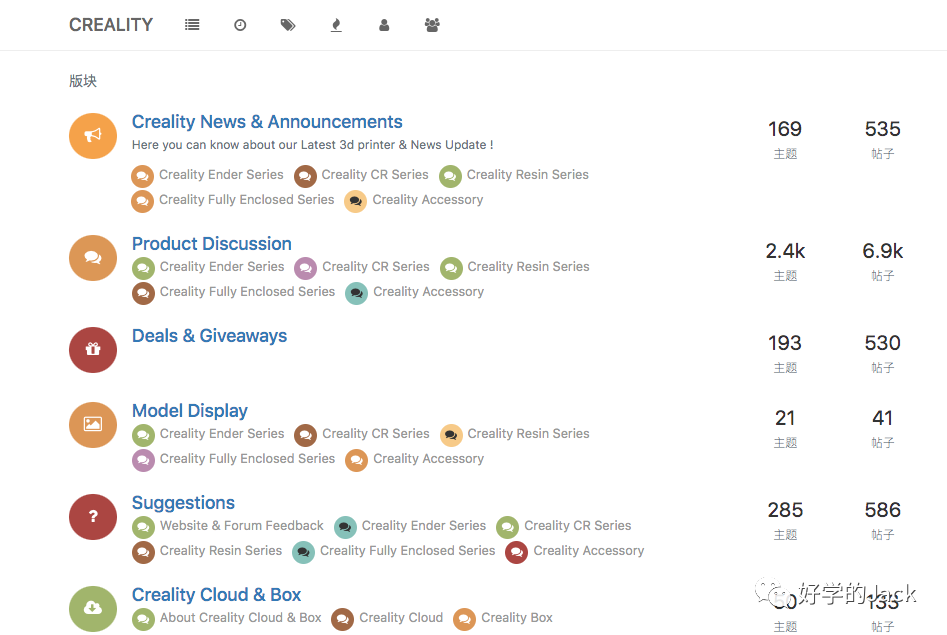Open the groups icon in navbar
Viewport: 947px width, 635px height.
(432, 25)
